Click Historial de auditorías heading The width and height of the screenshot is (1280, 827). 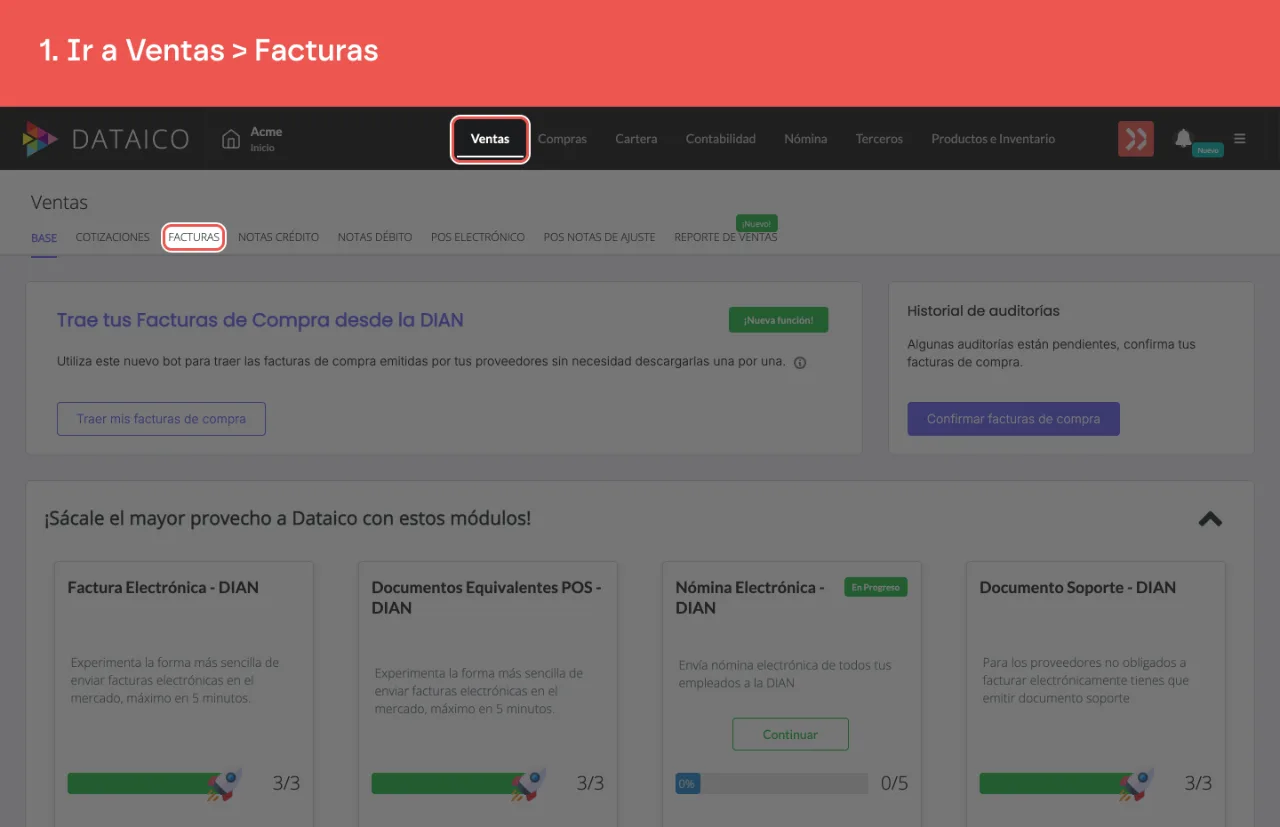pos(983,311)
